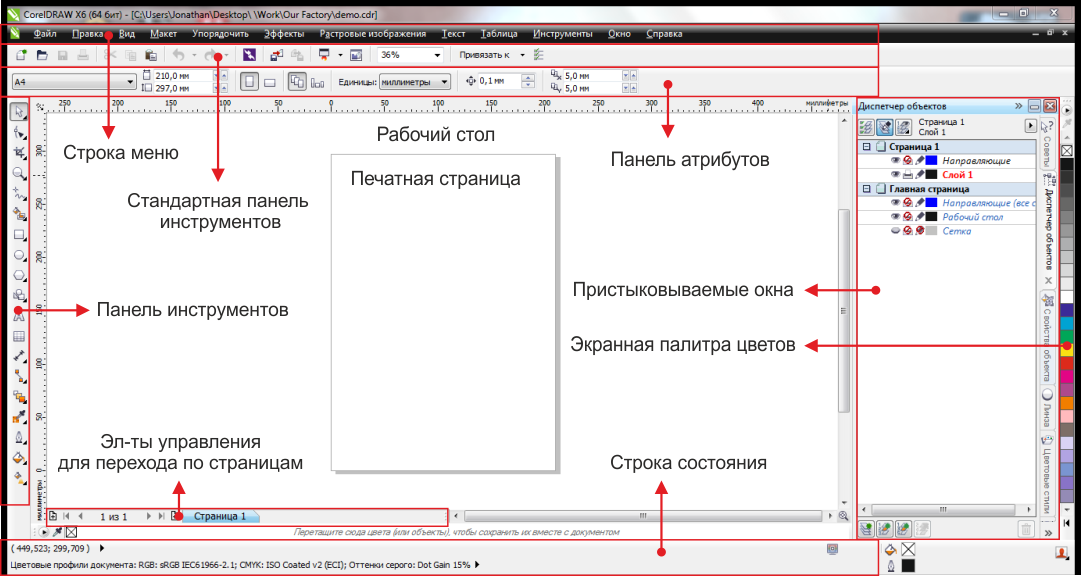Click the New document icon
The width and height of the screenshot is (1081, 576).
pos(21,55)
